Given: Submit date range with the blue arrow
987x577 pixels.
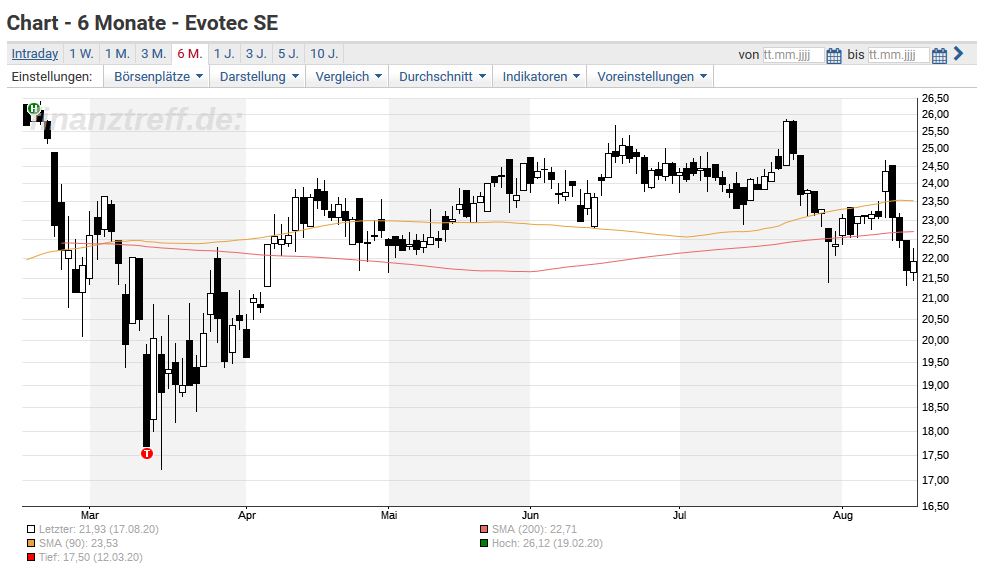Looking at the screenshot, I should (959, 53).
